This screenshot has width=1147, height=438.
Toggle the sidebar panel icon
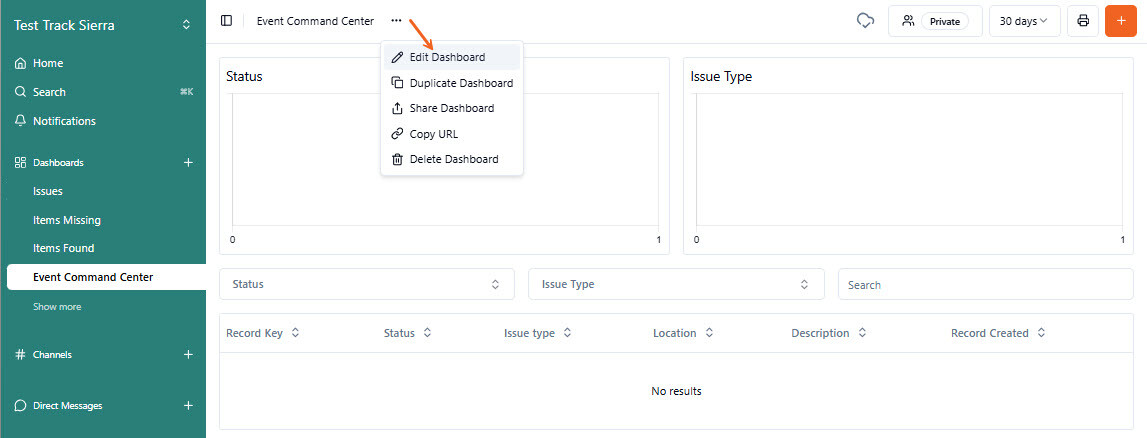tap(226, 21)
